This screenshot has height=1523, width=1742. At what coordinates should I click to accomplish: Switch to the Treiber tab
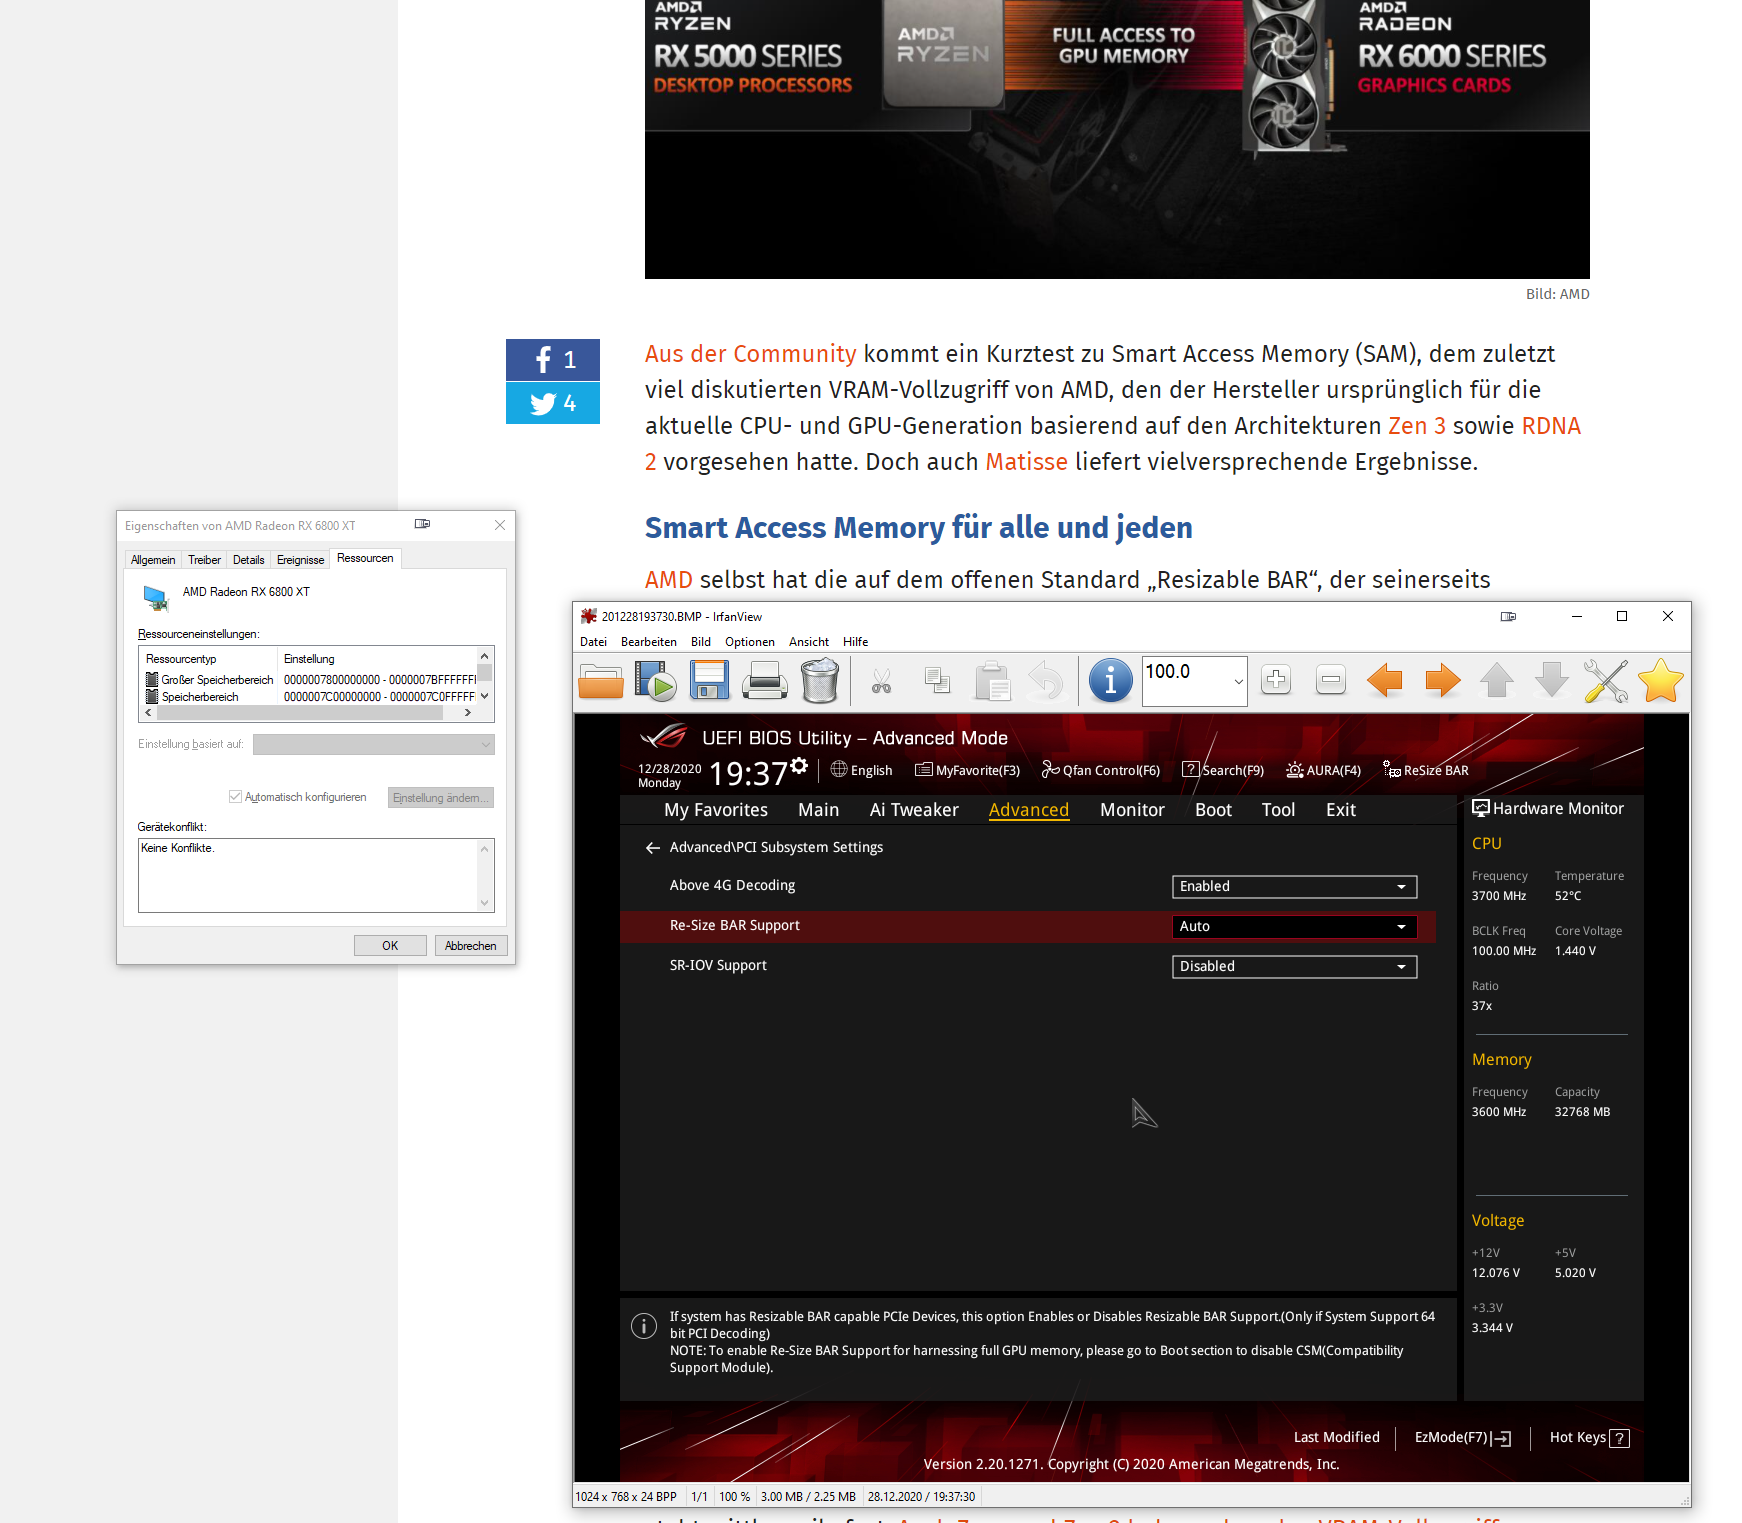204,560
